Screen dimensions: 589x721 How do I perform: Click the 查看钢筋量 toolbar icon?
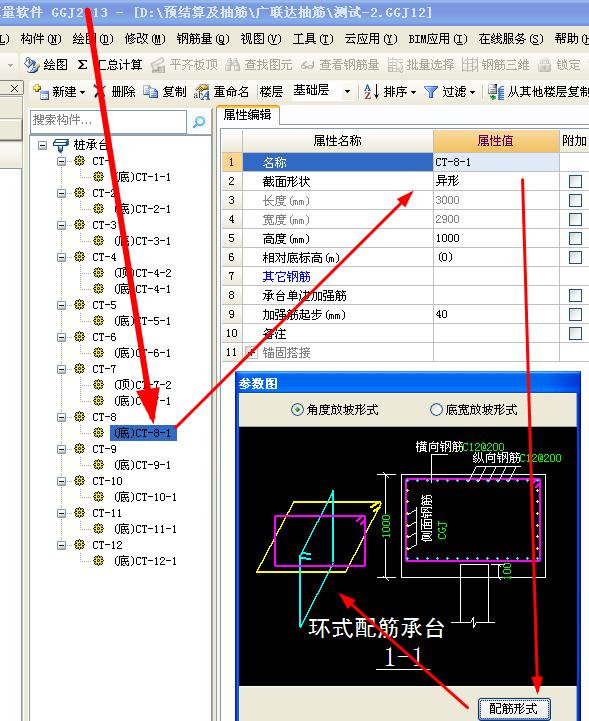307,65
